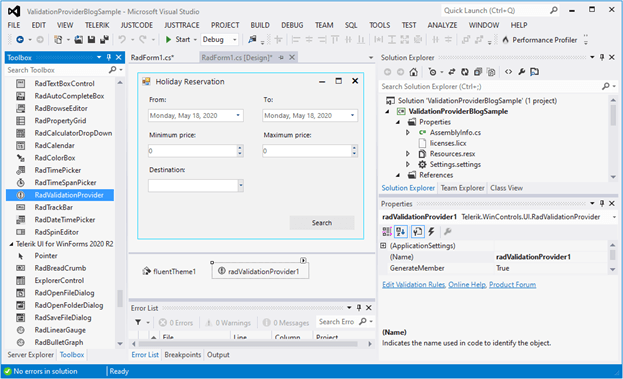Click Property Pages icon in Properties panel
The image size is (623, 379).
point(447,231)
